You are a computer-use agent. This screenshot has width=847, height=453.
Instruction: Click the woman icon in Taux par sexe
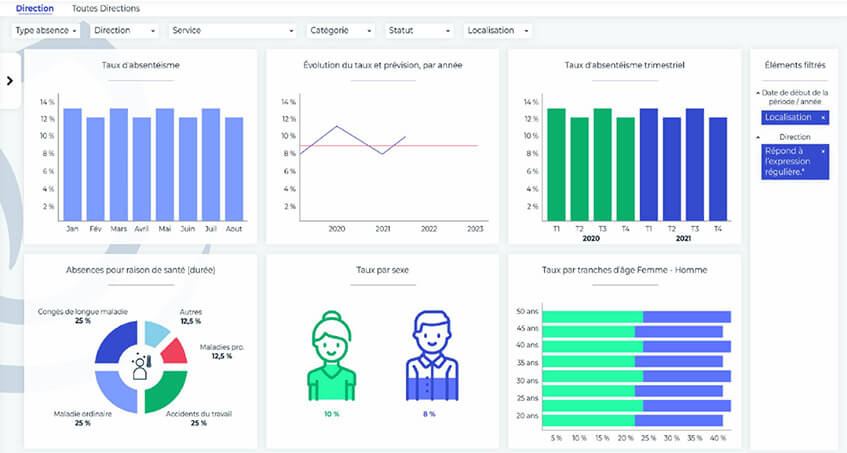tap(331, 355)
